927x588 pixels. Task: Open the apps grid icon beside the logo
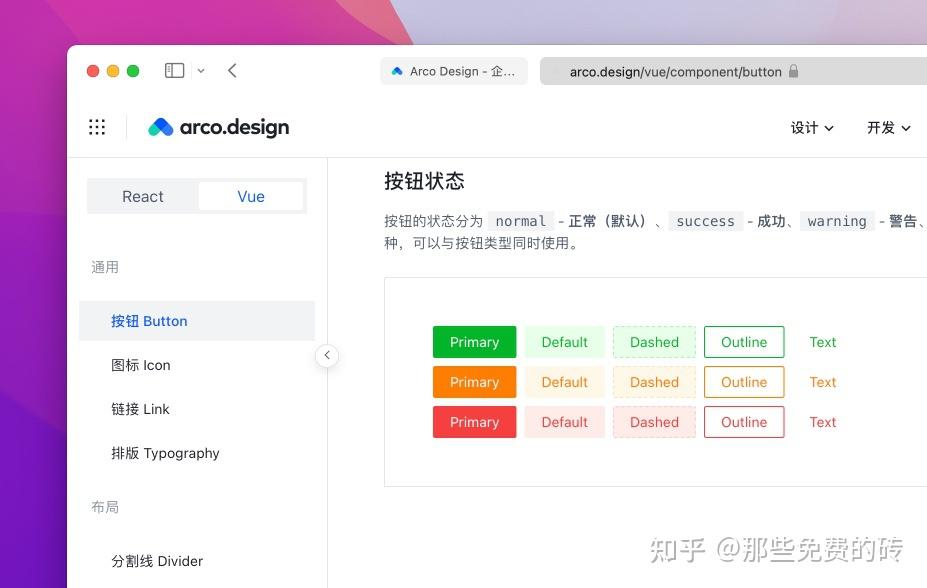coord(97,127)
